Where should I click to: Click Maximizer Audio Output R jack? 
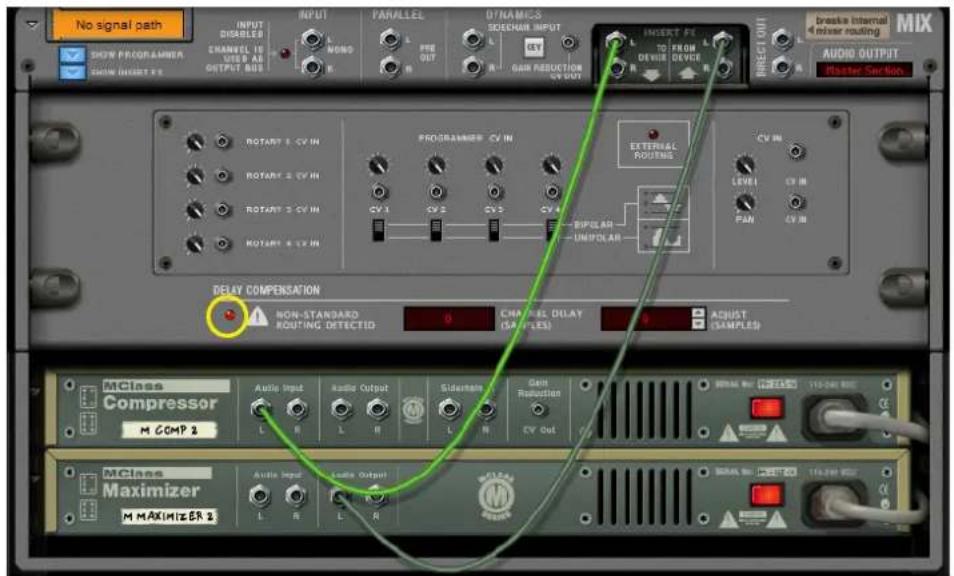tap(375, 496)
